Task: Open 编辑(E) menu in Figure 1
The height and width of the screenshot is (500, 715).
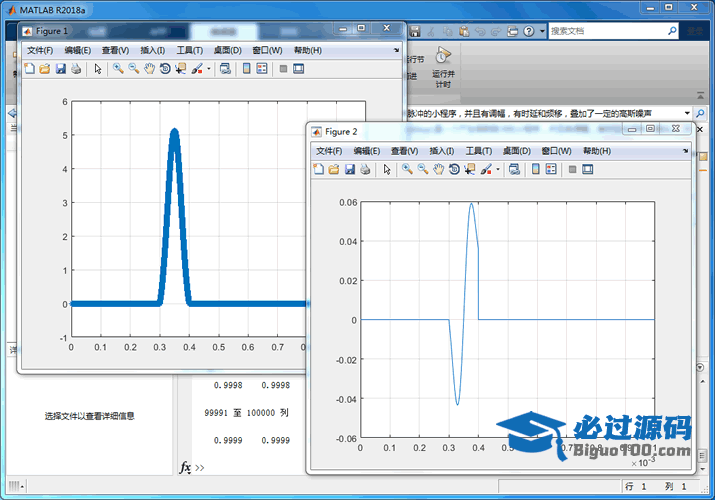Action: [78, 51]
